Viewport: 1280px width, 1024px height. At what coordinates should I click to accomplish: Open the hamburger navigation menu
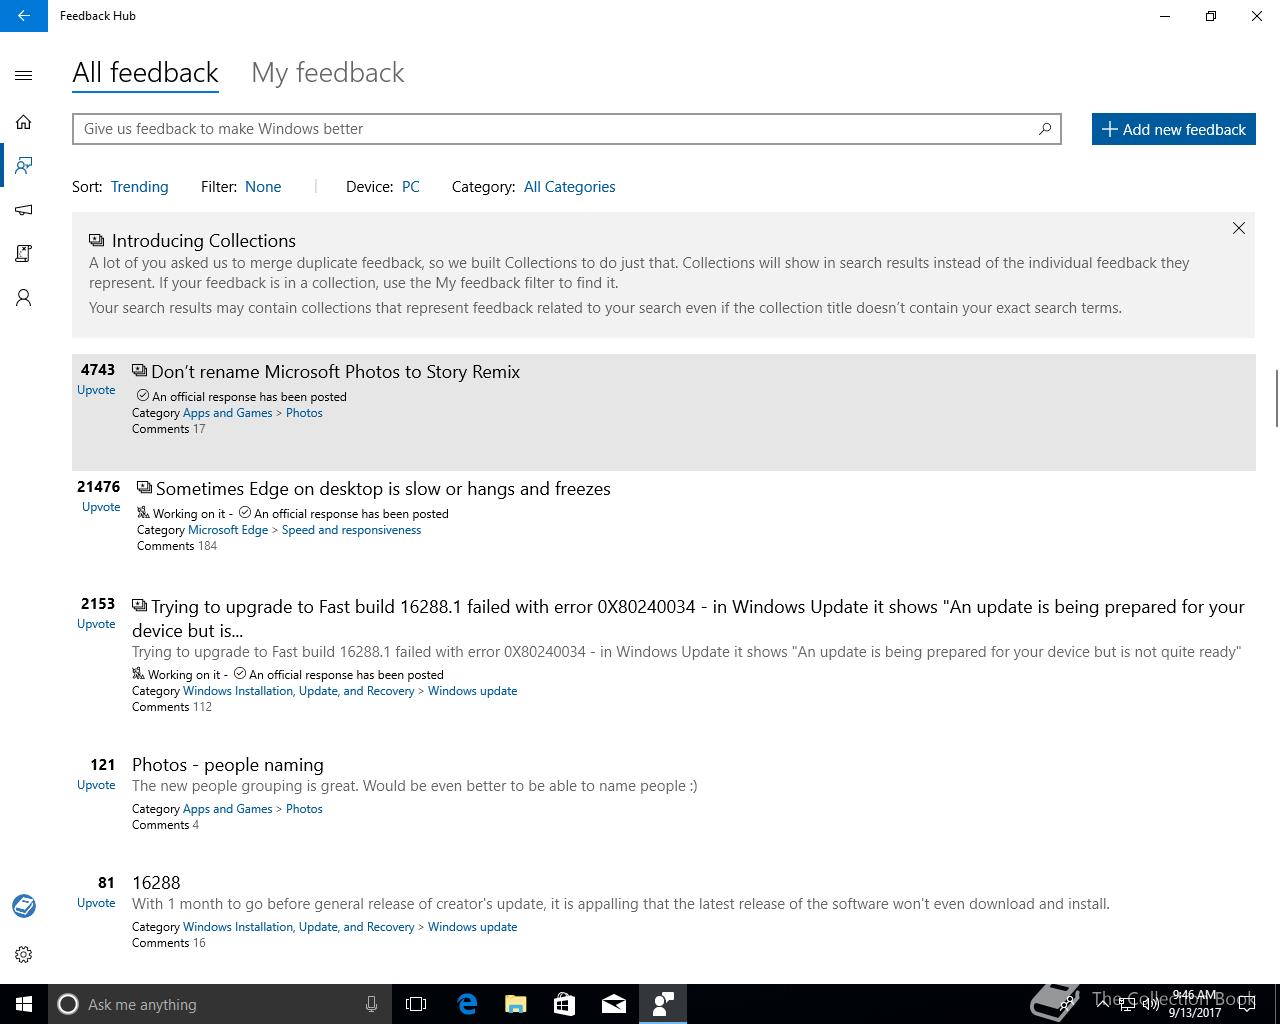pos(24,75)
